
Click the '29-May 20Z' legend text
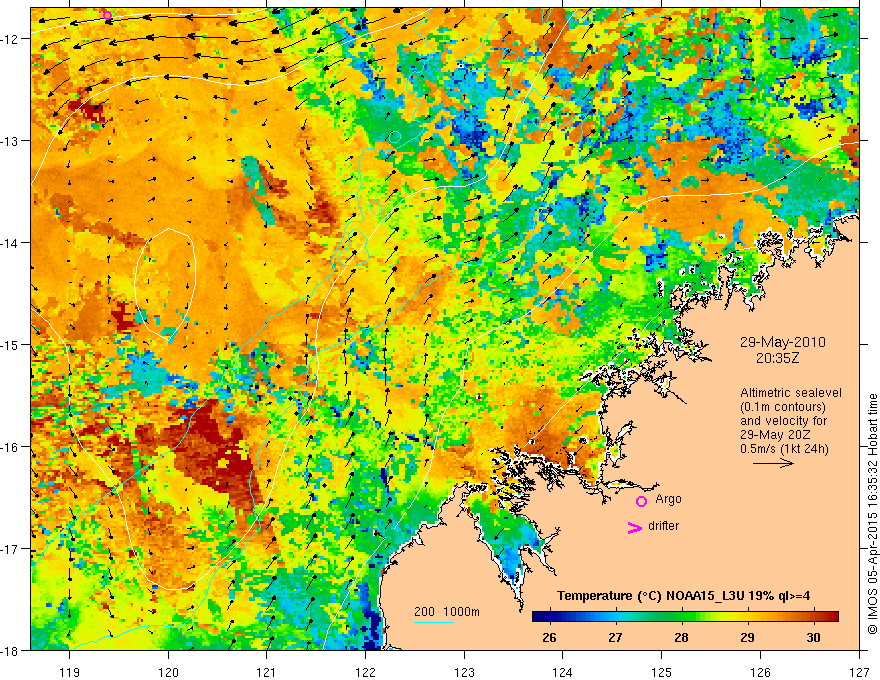coord(775,435)
